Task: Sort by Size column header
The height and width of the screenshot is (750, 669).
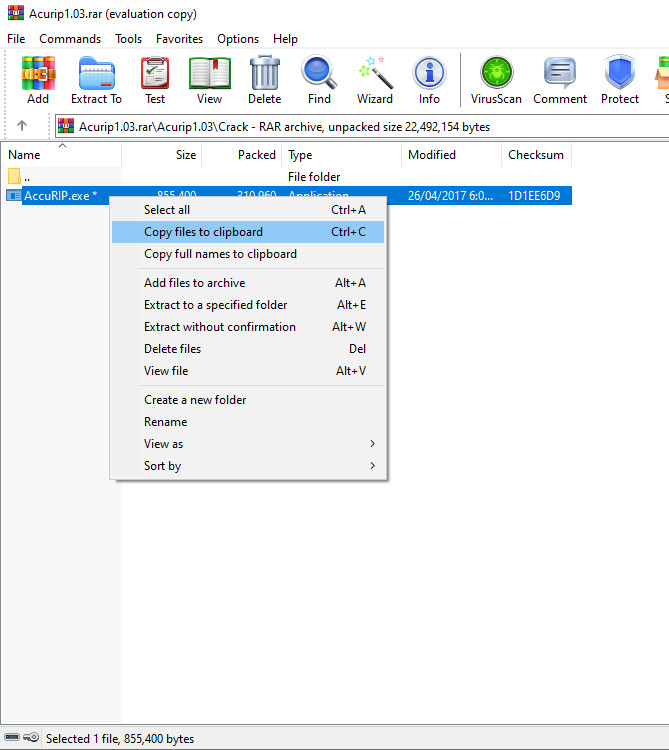Action: [x=162, y=154]
